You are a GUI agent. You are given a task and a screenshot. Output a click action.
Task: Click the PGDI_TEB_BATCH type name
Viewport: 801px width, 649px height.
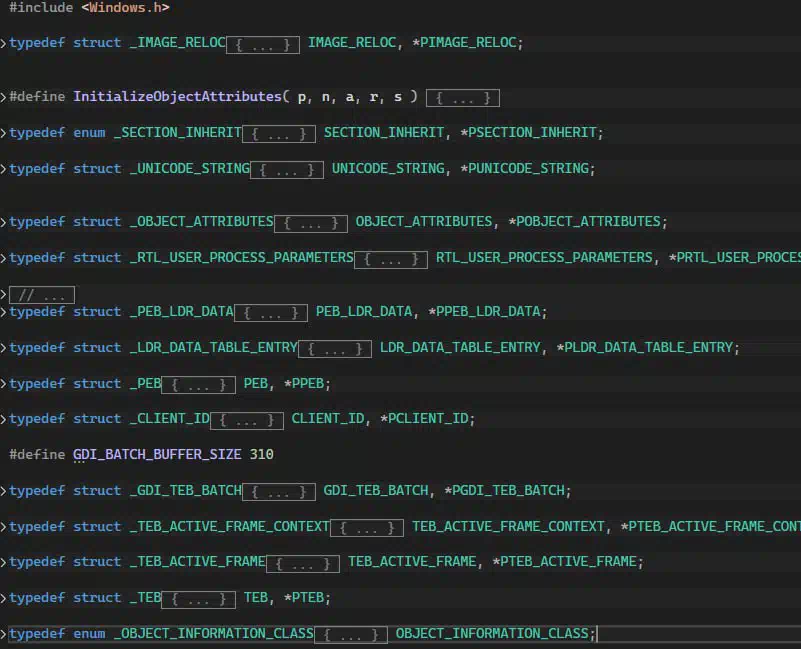coord(508,491)
